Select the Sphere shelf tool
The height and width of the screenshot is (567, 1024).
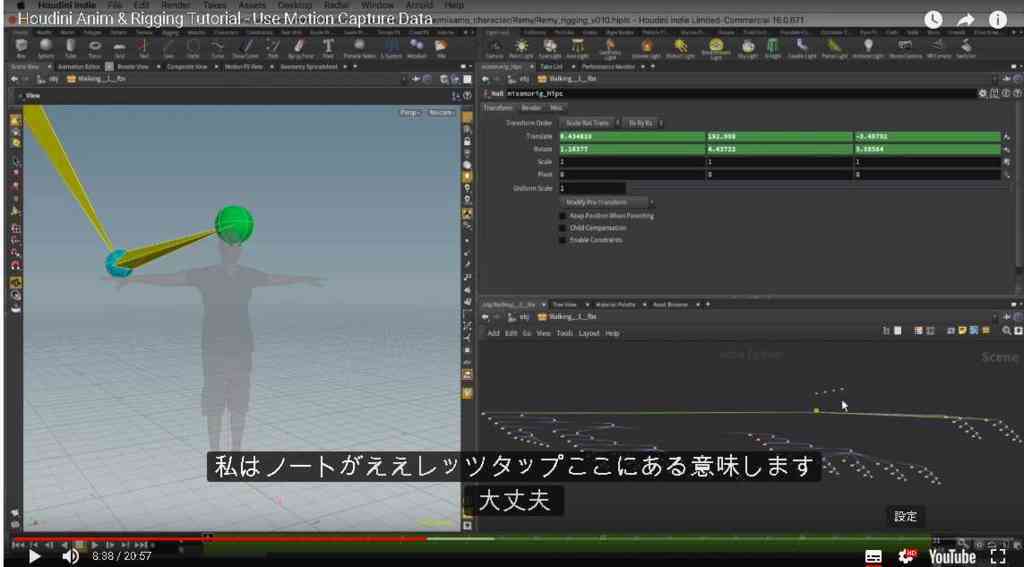(x=46, y=48)
